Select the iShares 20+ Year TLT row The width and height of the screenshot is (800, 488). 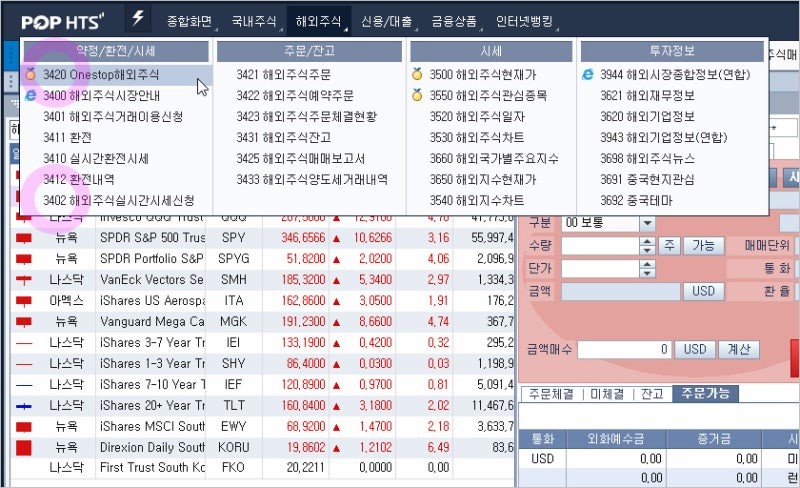tap(262, 405)
